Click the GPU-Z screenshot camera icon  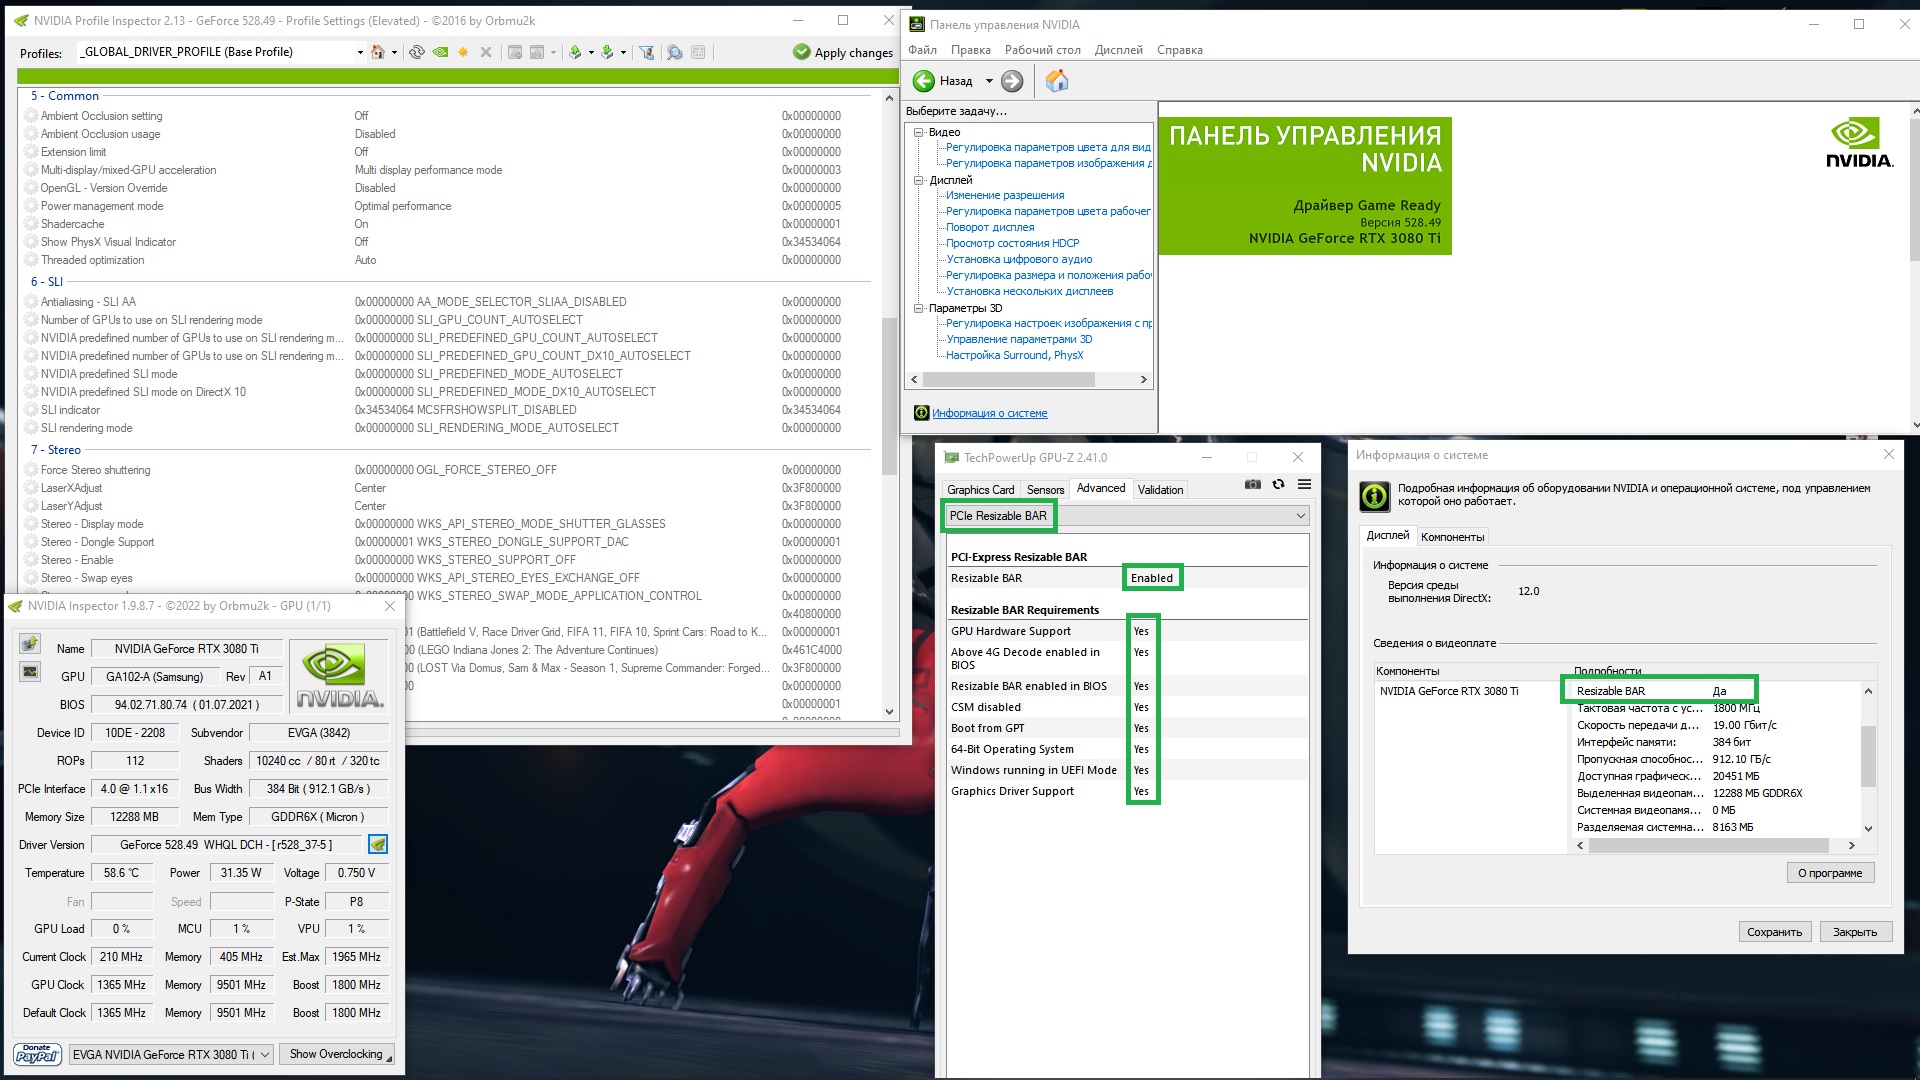[x=1252, y=484]
